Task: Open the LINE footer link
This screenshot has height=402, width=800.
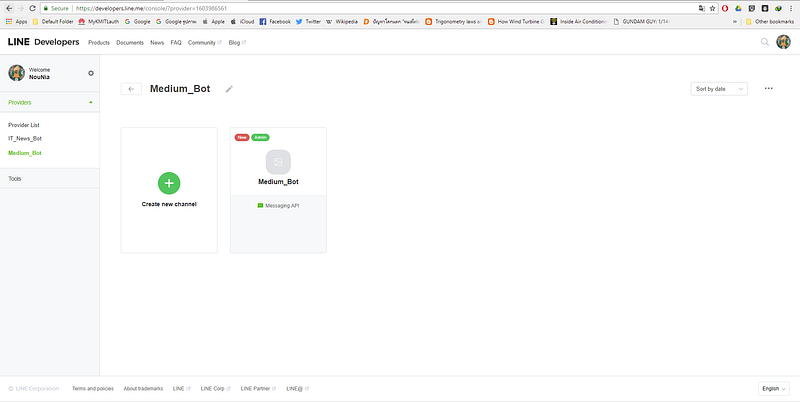Action: (182, 389)
